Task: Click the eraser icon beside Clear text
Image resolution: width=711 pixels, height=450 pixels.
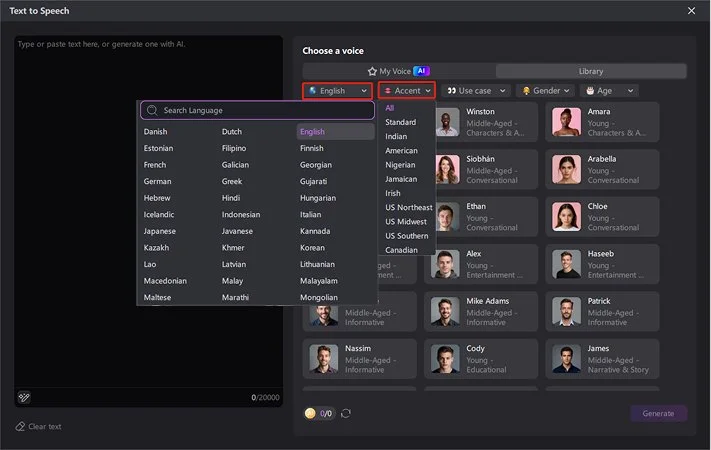Action: coord(20,426)
